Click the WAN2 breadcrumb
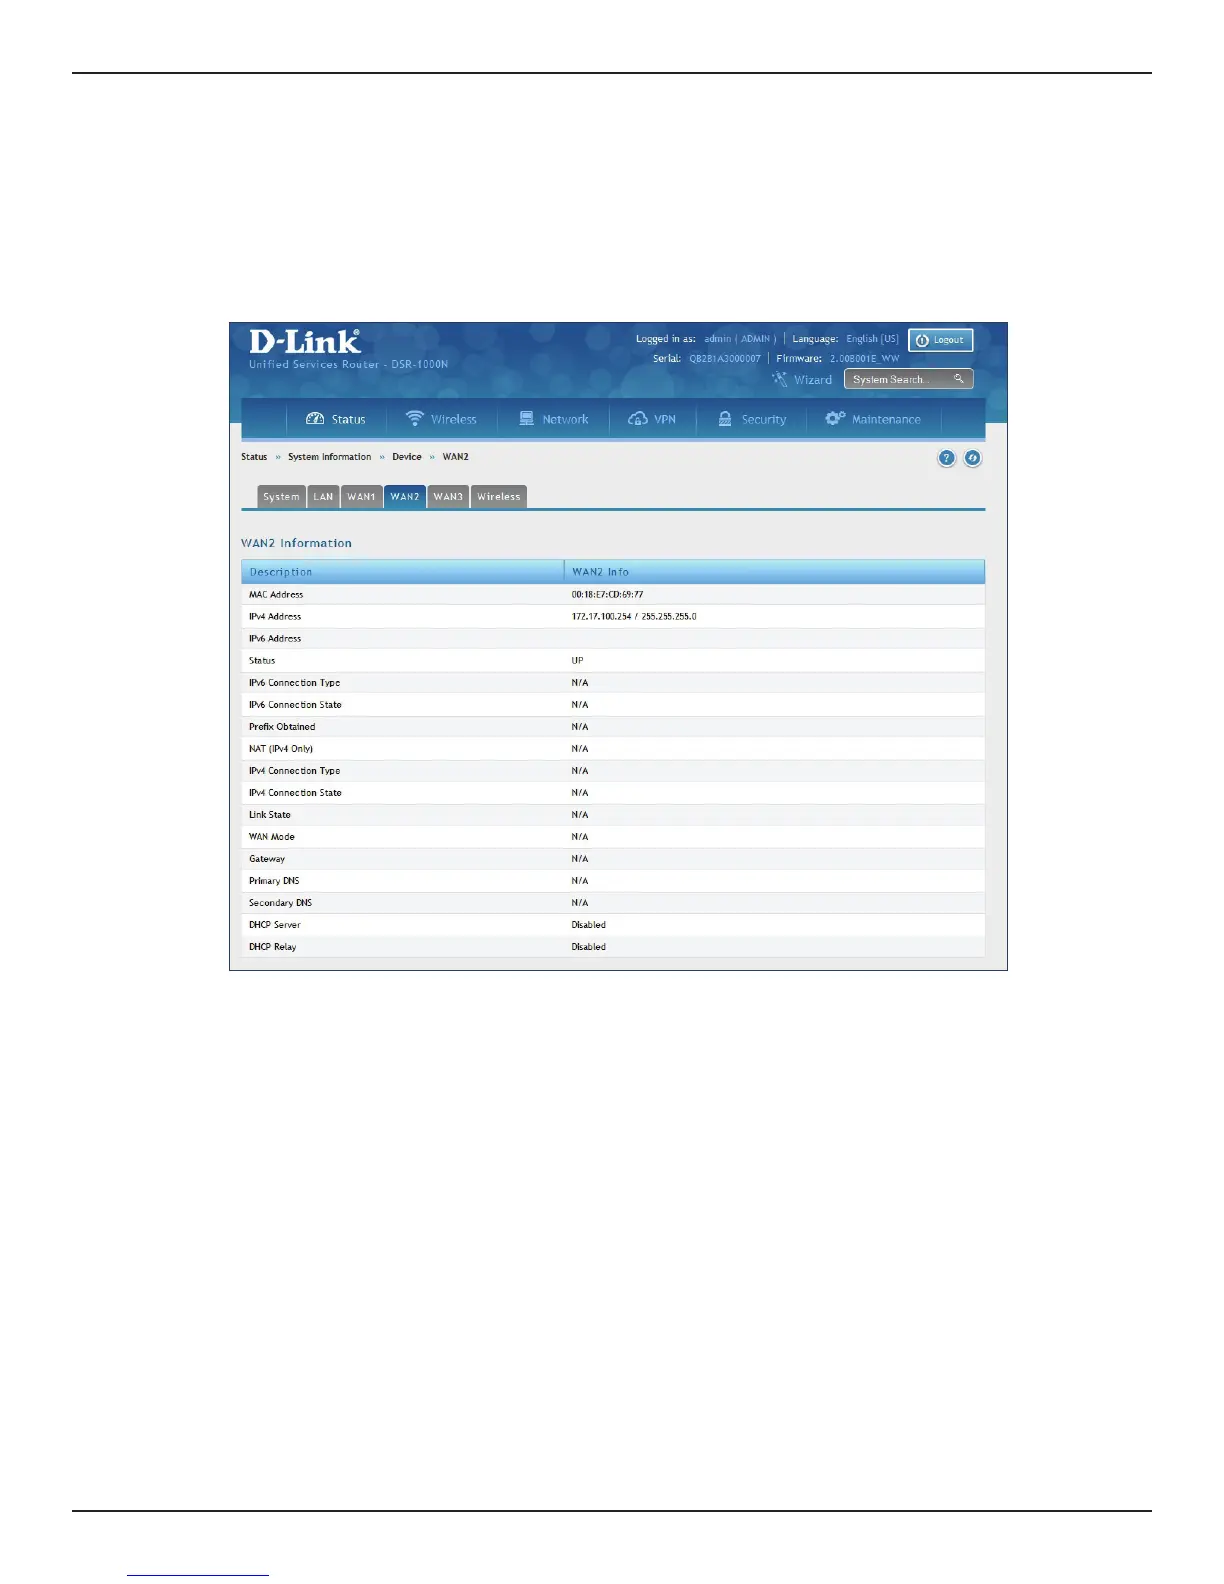The image size is (1224, 1584). pyautogui.click(x=456, y=457)
